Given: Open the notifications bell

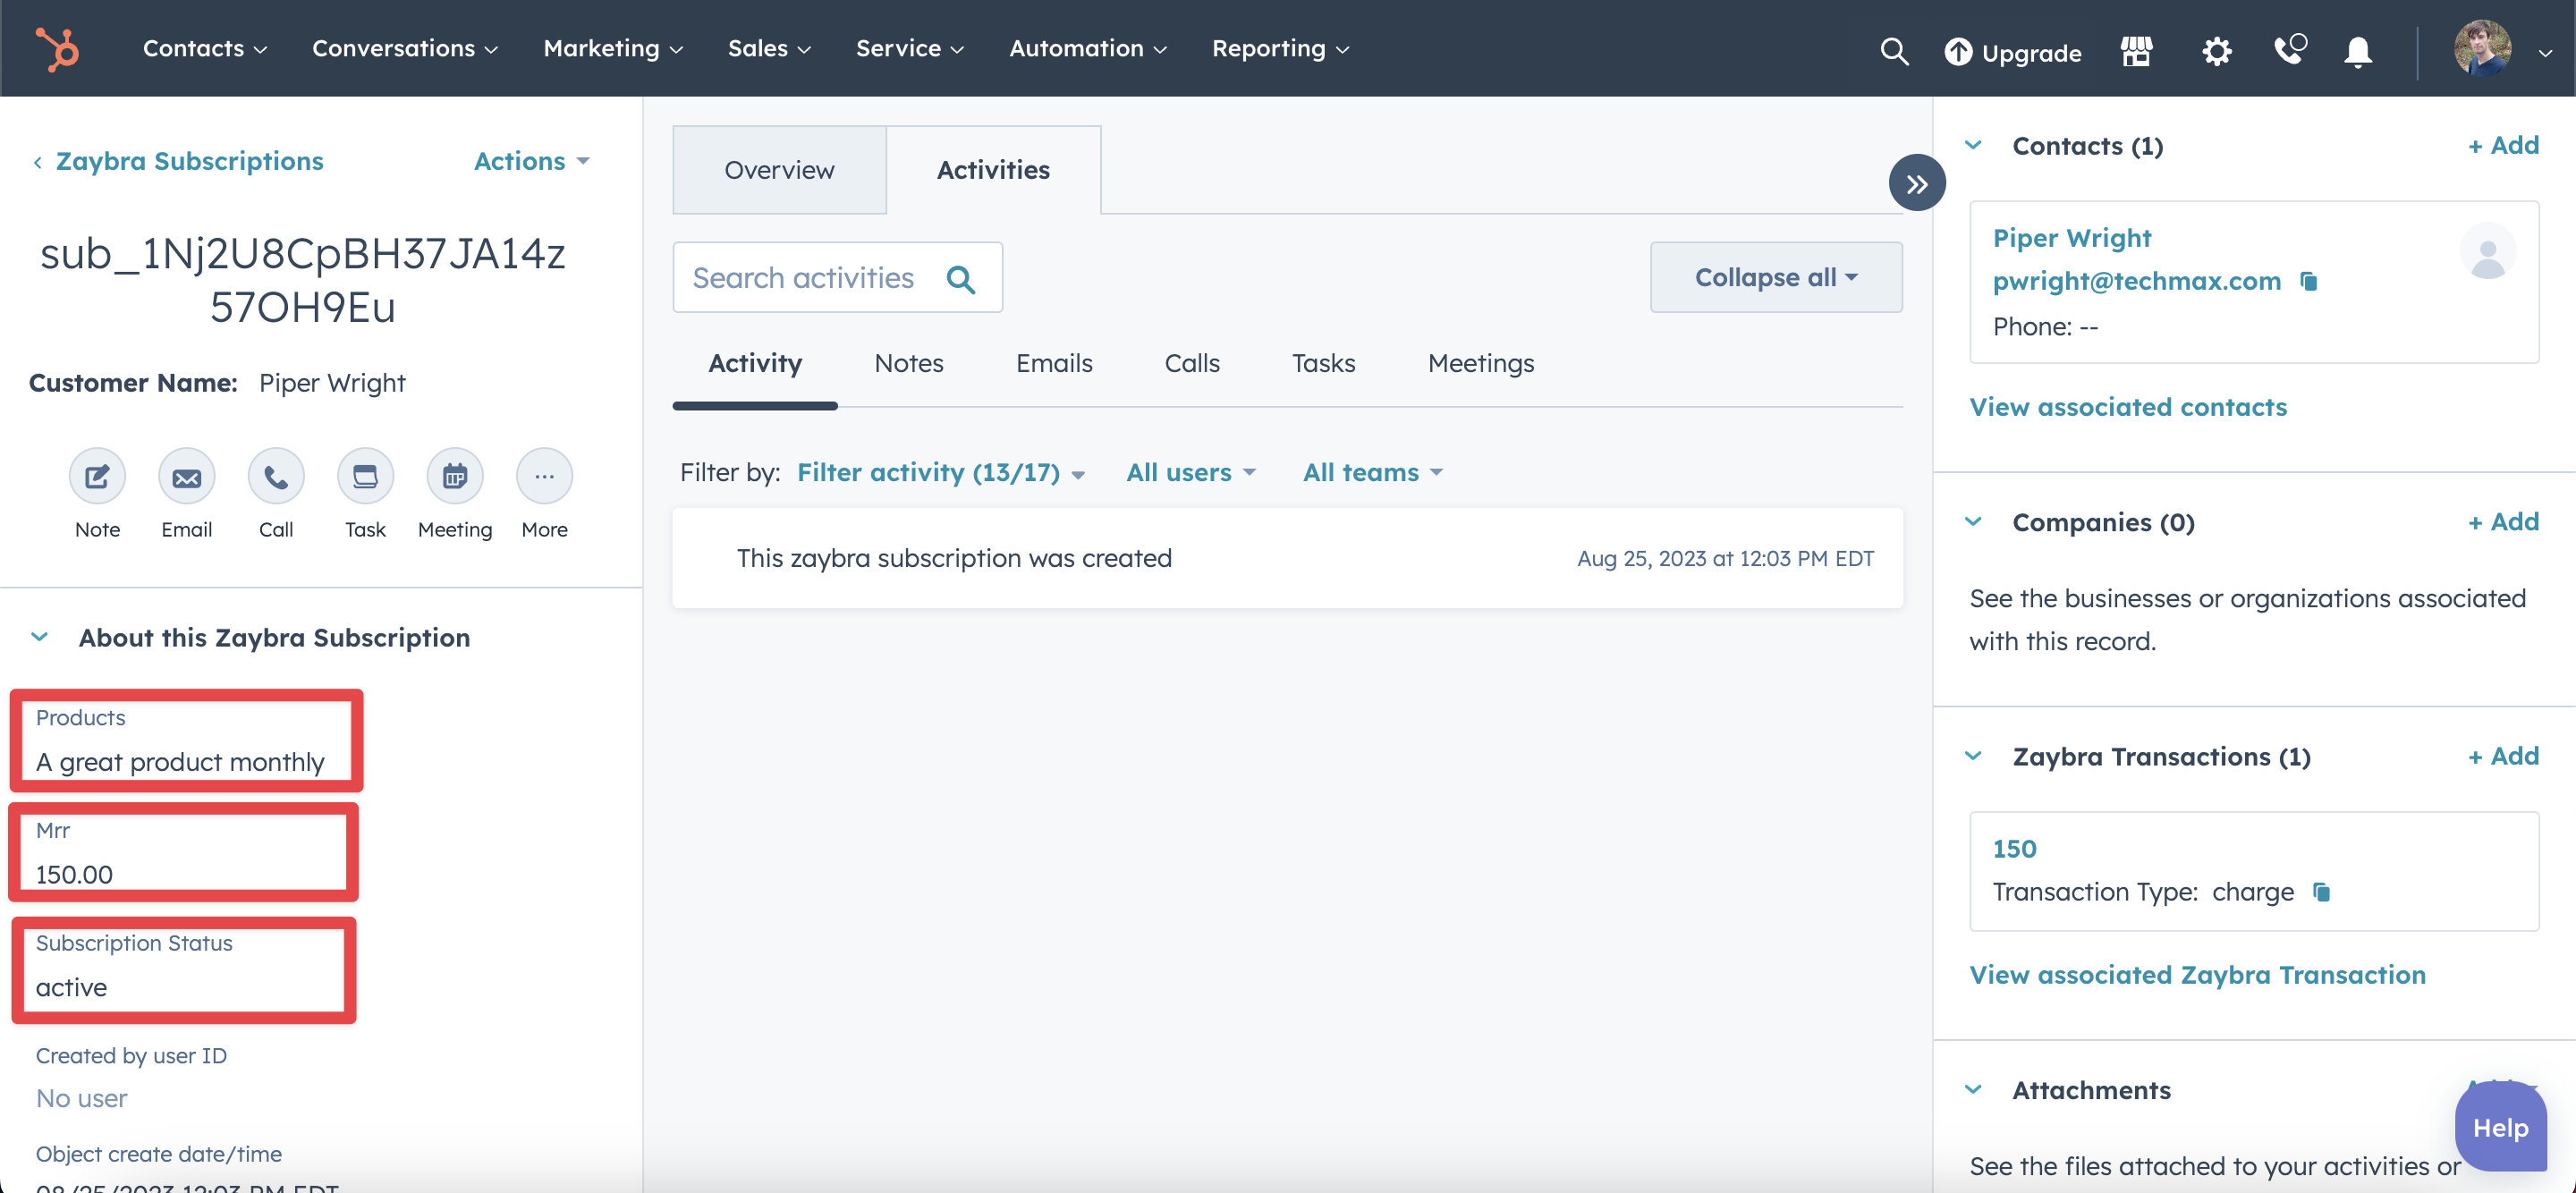Looking at the screenshot, I should pos(2358,51).
